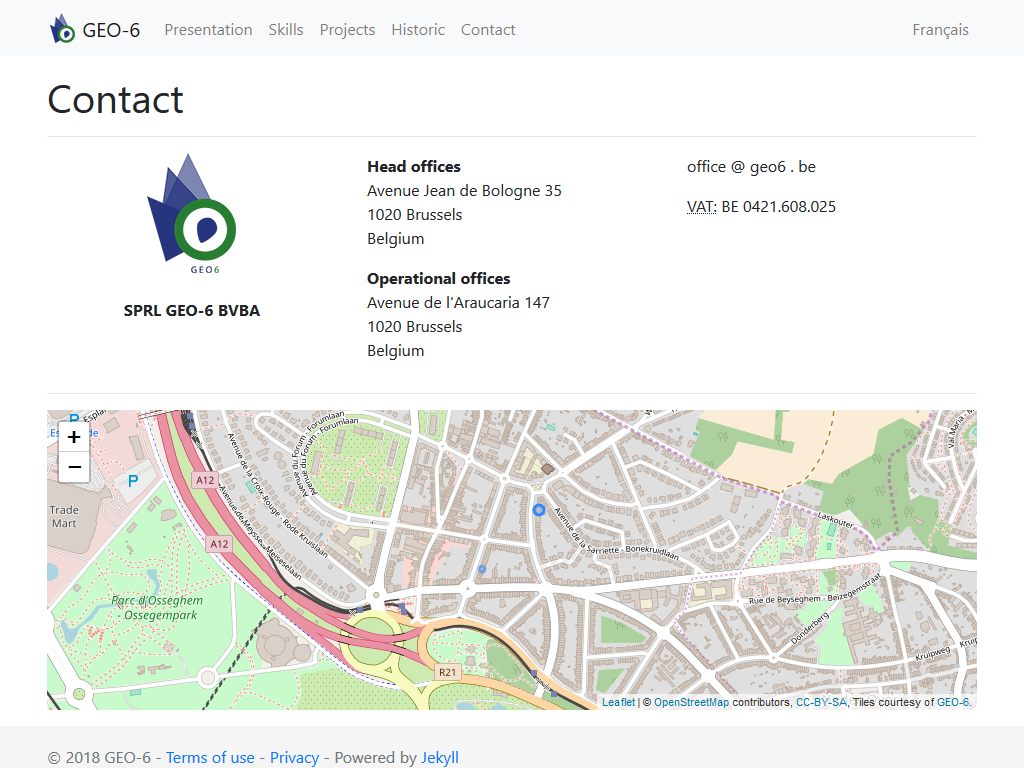Screen dimensions: 1024x768
Task: Click the CC-BY-SA license link
Action: pos(821,702)
